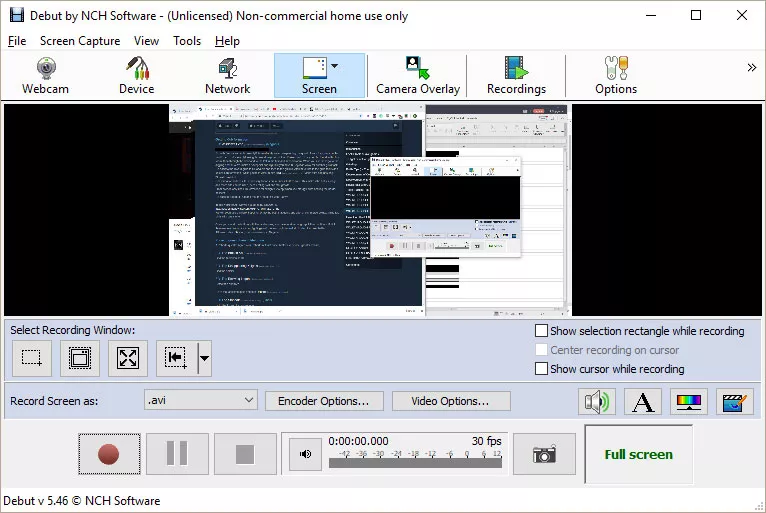Open the View menu
This screenshot has width=766, height=513.
[x=147, y=41]
